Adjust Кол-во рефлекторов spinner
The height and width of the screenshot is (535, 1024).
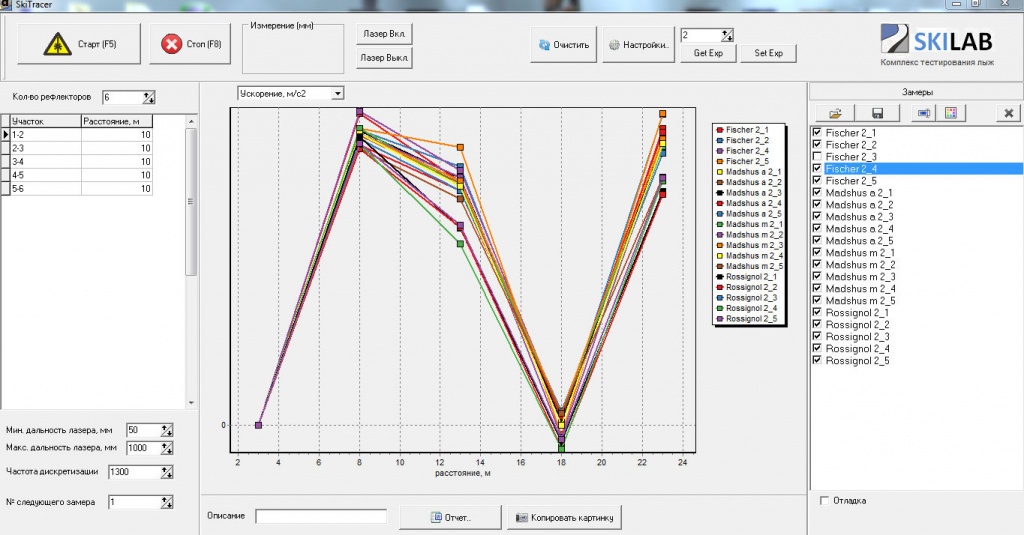coord(149,97)
